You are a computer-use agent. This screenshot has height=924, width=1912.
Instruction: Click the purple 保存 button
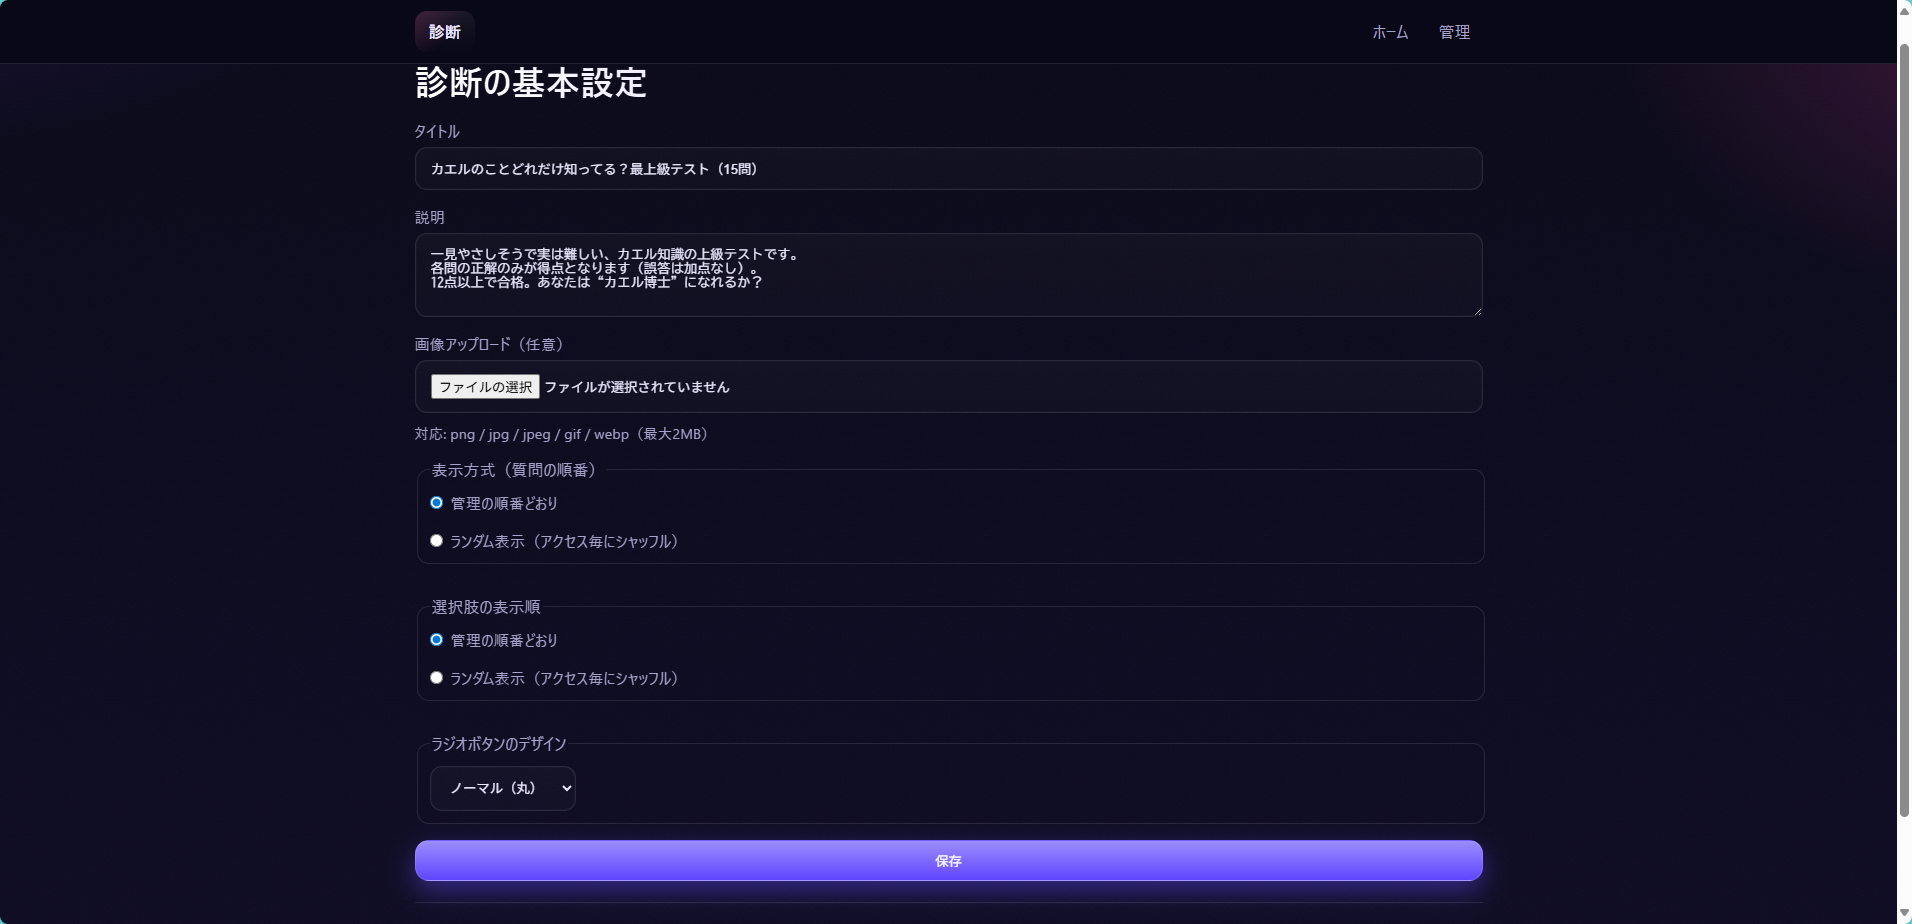coord(947,861)
